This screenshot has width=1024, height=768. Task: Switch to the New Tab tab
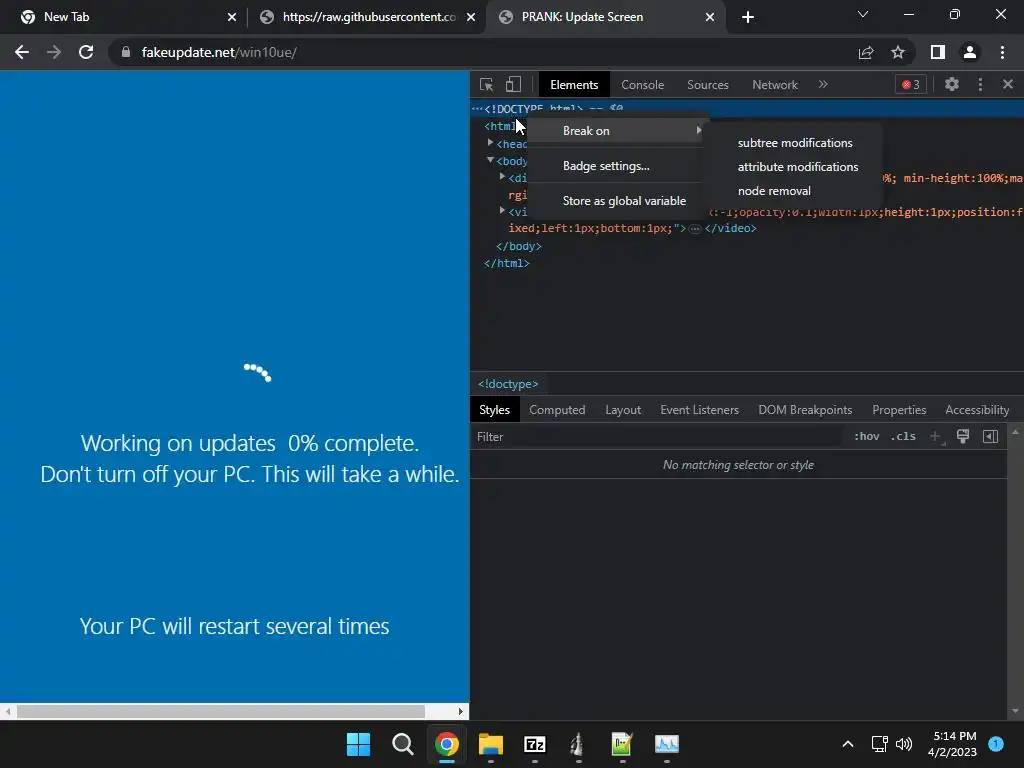pos(124,17)
